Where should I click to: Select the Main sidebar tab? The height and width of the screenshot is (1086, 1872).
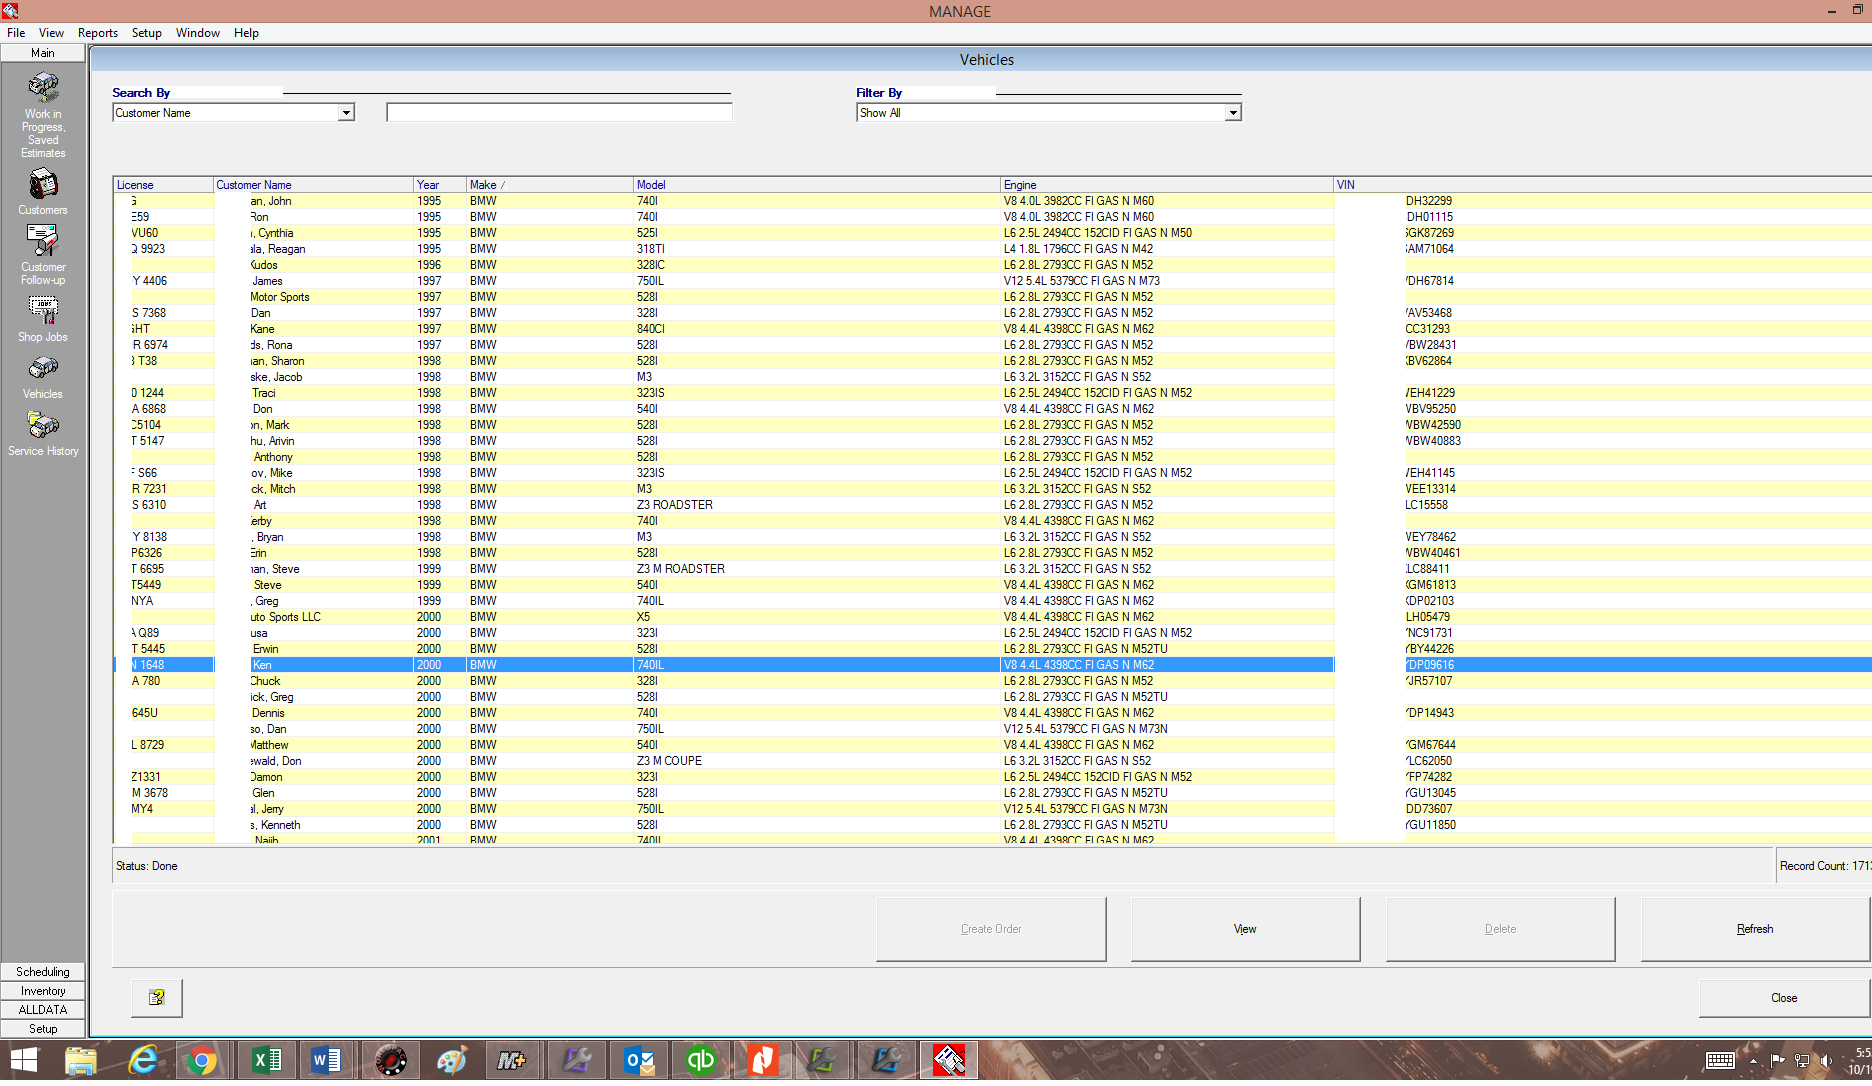click(43, 53)
